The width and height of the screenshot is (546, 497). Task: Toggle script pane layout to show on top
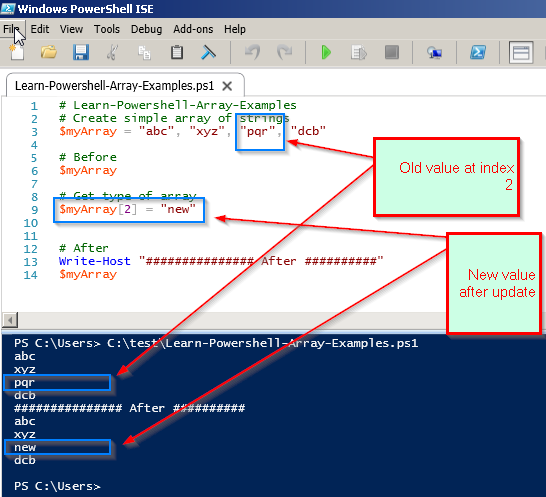pyautogui.click(x=521, y=53)
